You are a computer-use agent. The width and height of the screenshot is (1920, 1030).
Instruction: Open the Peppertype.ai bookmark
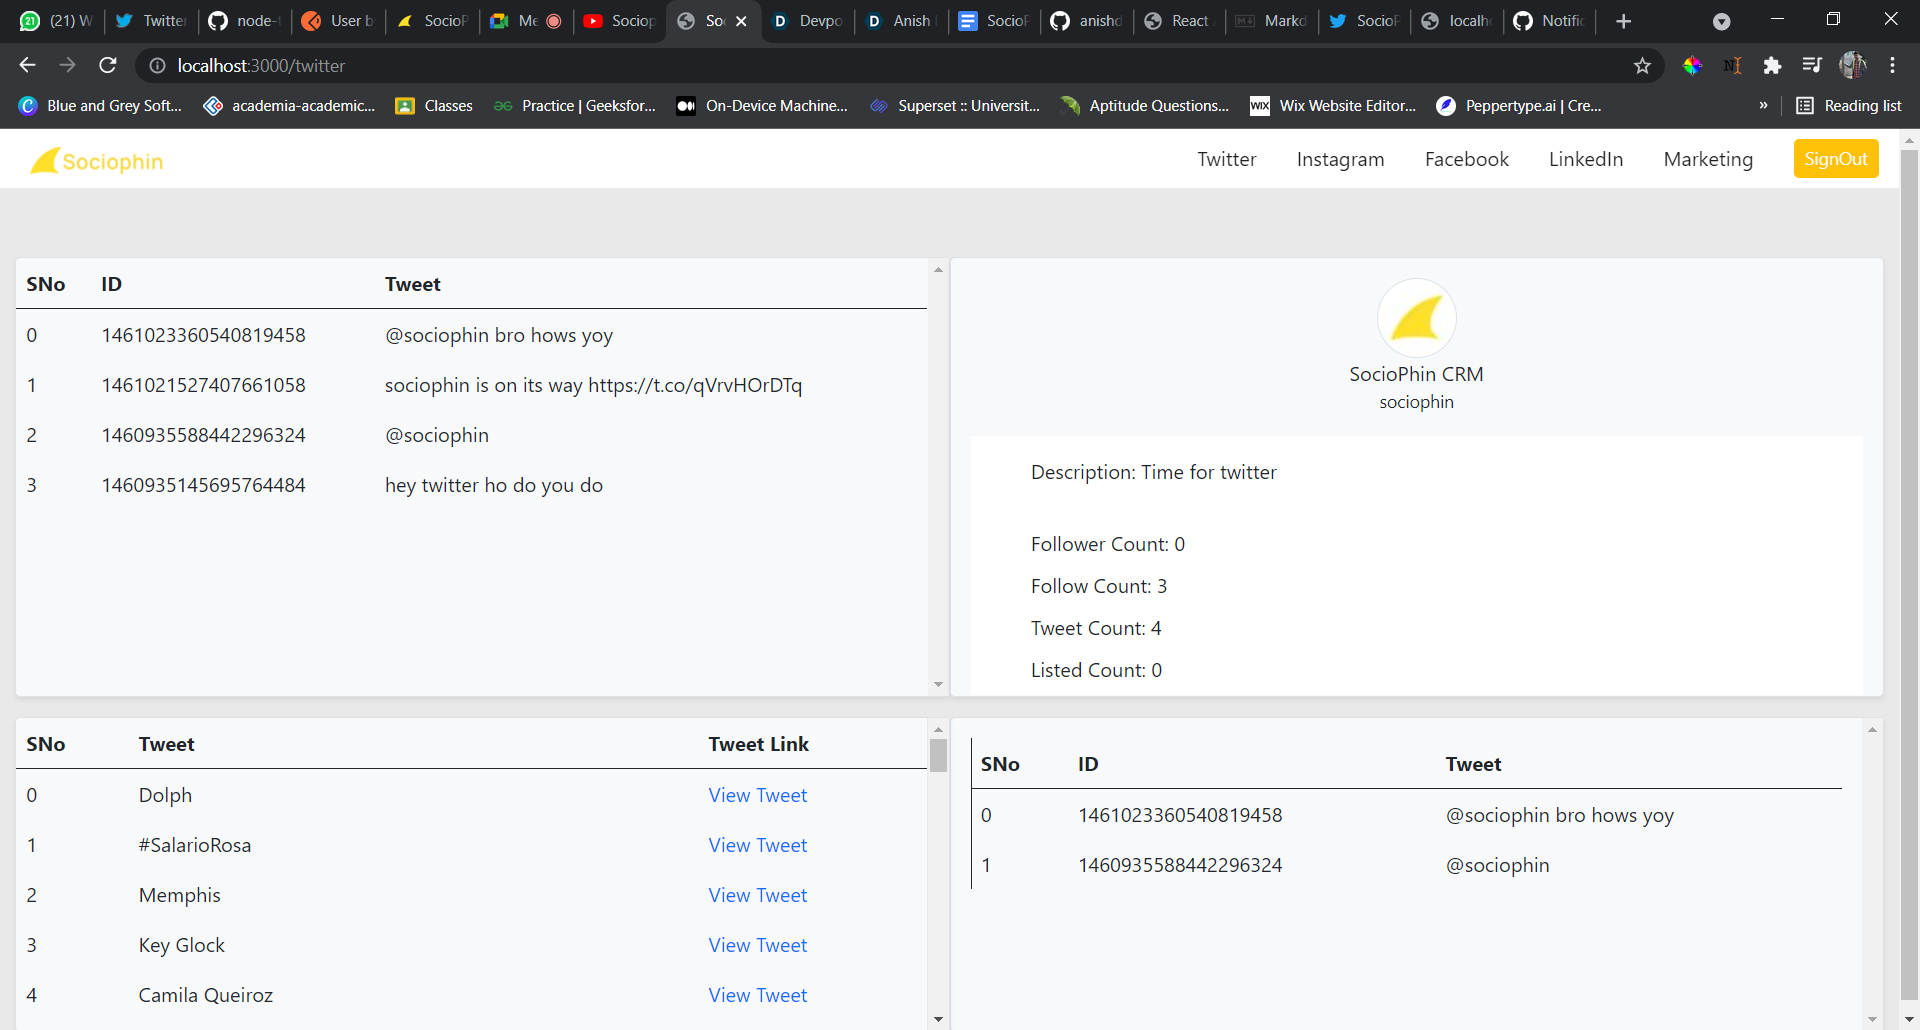tap(1519, 106)
